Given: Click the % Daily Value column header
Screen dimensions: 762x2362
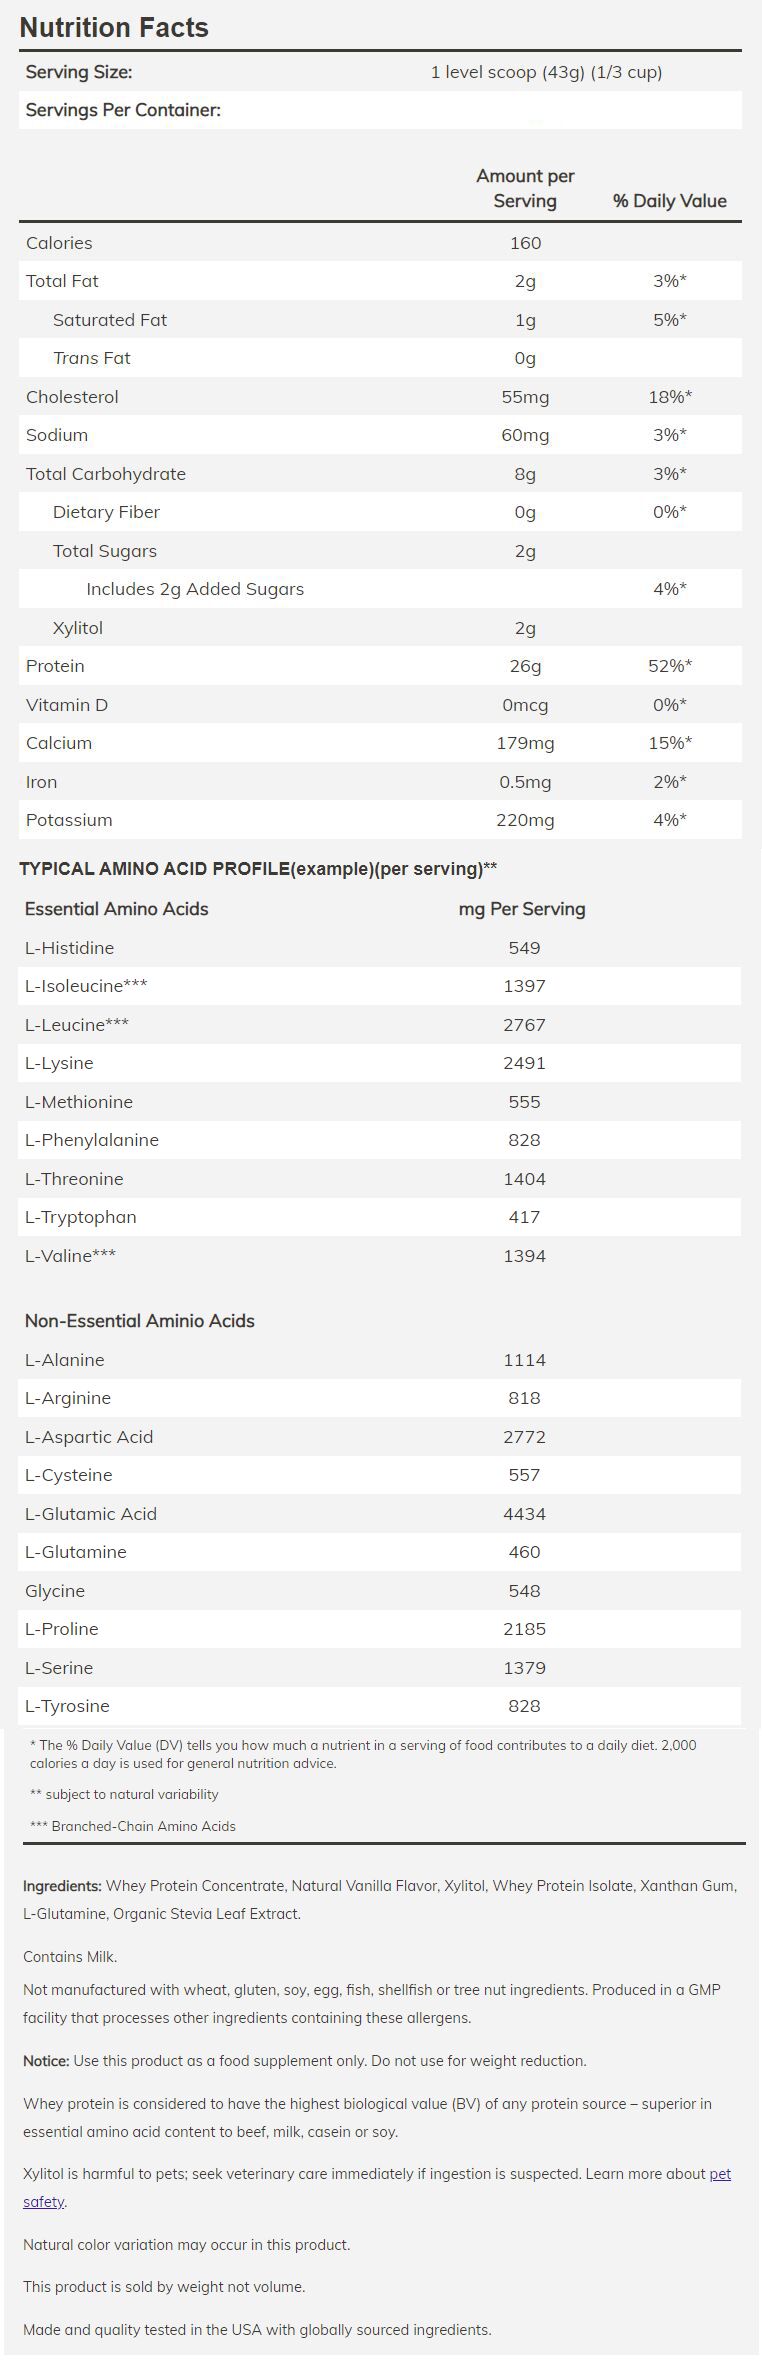Looking at the screenshot, I should click(x=669, y=201).
